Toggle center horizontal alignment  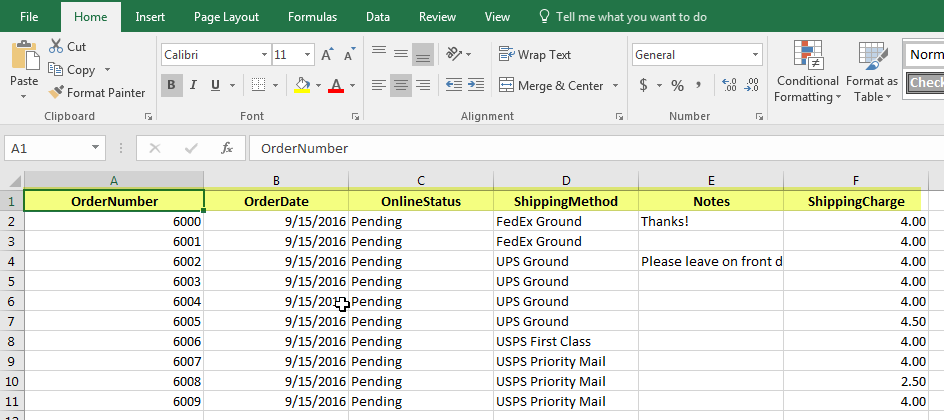tap(401, 85)
